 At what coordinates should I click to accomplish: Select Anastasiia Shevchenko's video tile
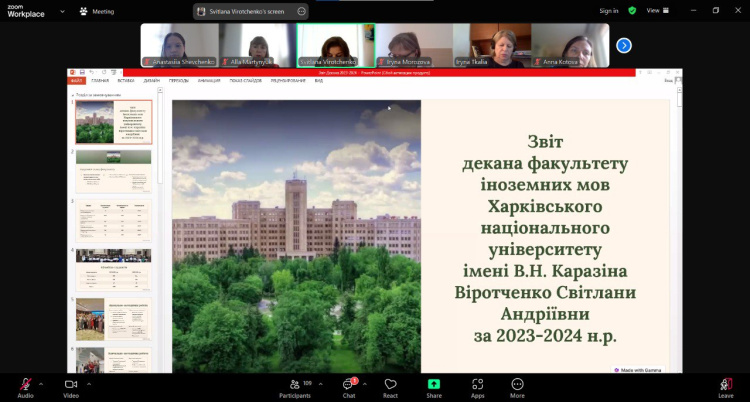179,45
